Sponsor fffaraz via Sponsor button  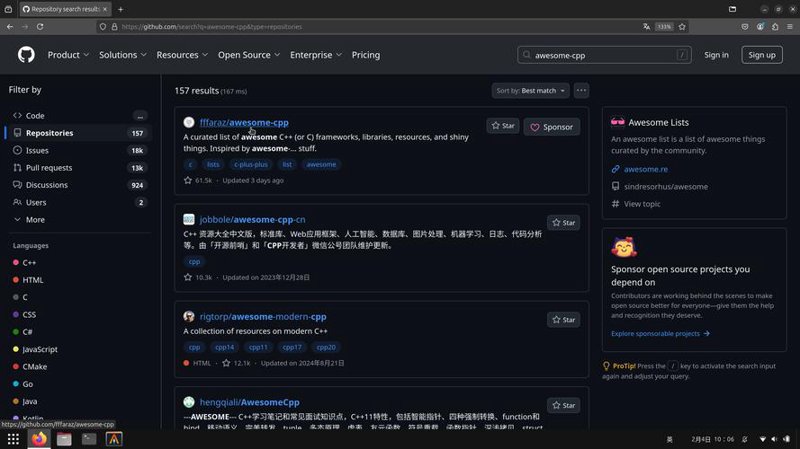point(552,127)
